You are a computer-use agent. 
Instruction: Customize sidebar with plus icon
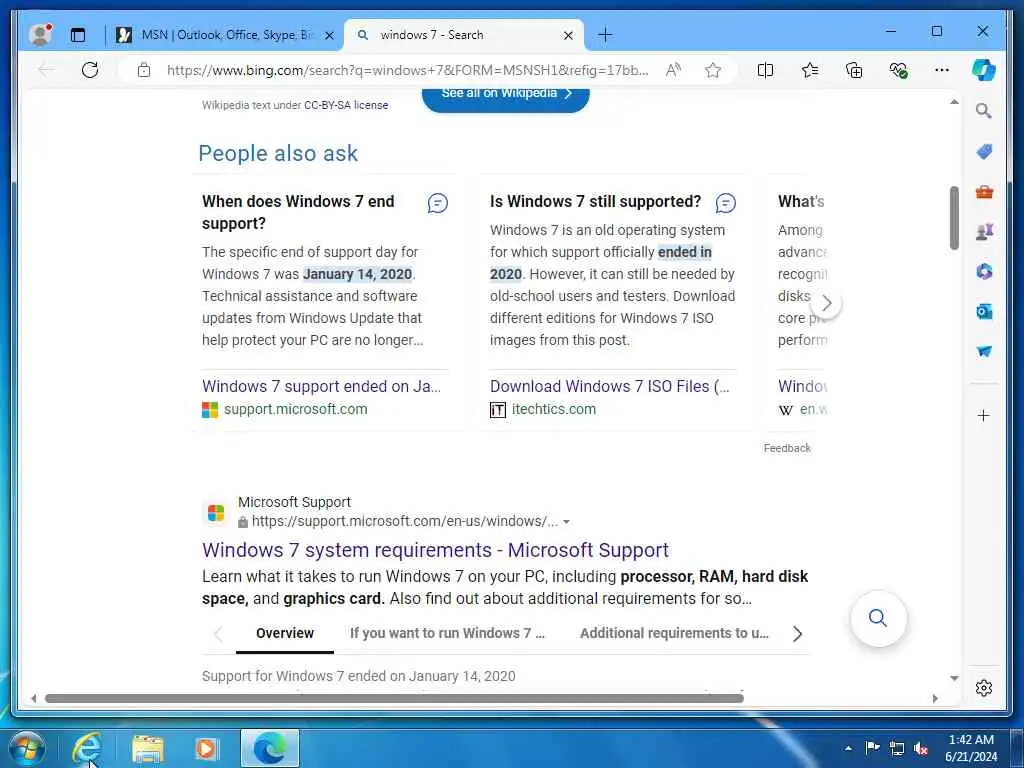click(x=984, y=415)
